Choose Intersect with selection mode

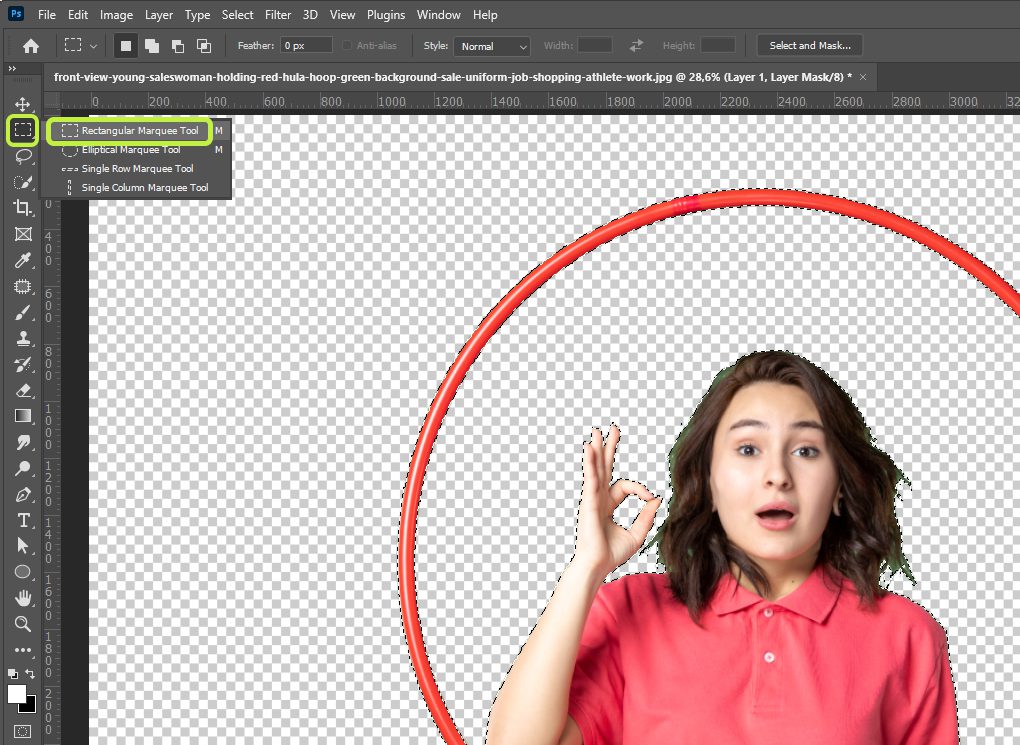204,46
